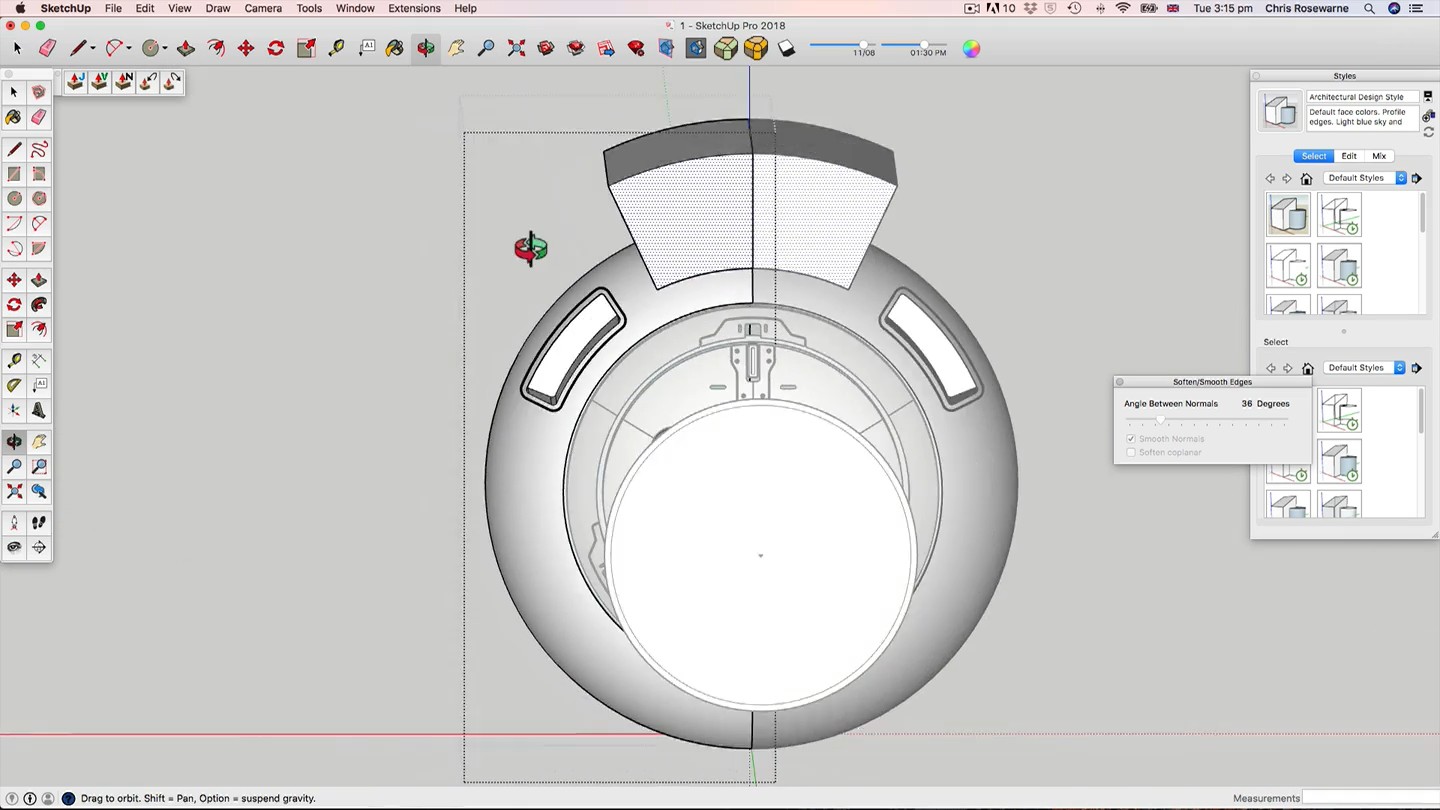Switch to the Mix tab in Styles
1440x810 pixels.
coord(1379,156)
